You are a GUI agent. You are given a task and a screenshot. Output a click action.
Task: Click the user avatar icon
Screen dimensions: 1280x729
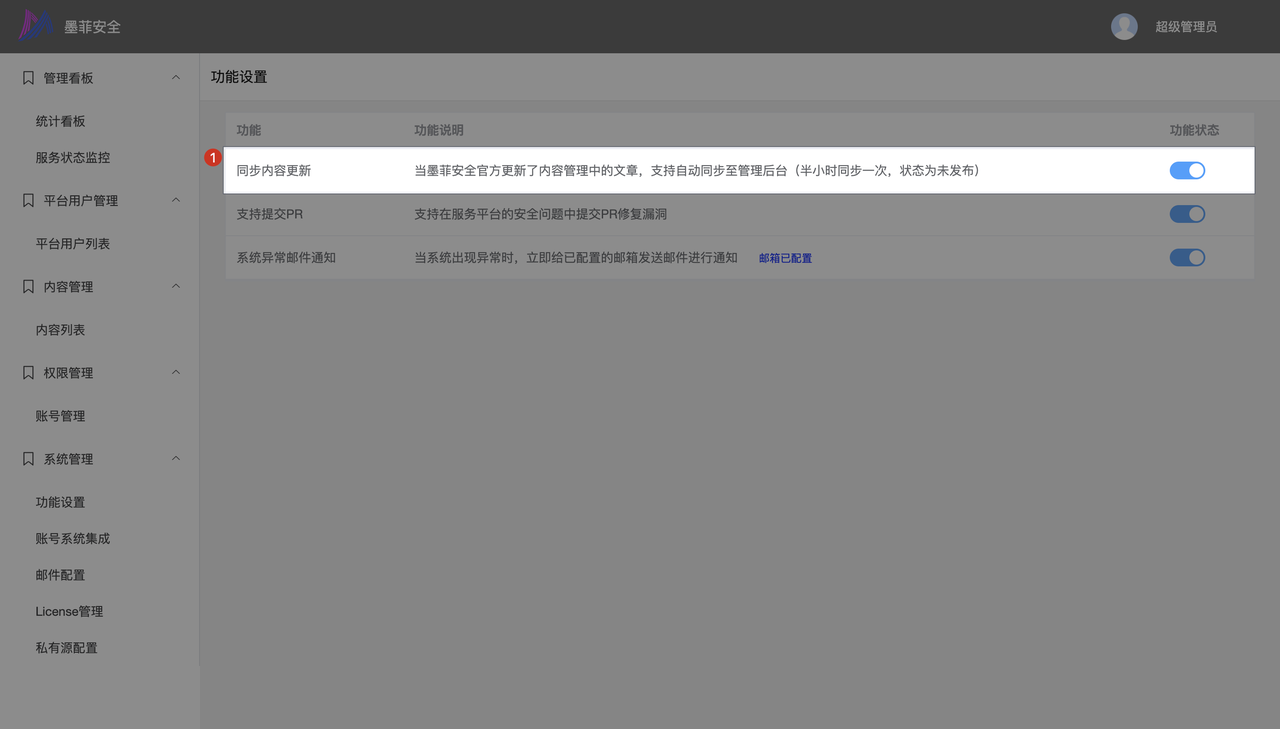(x=1124, y=27)
